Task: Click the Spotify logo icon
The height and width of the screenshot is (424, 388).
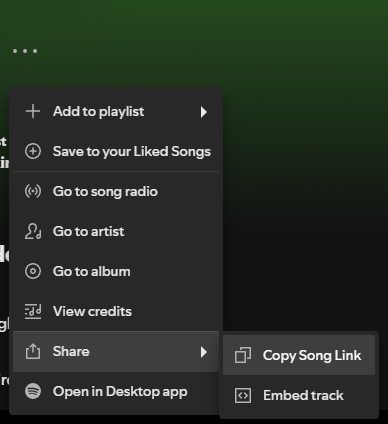Action: (x=33, y=391)
